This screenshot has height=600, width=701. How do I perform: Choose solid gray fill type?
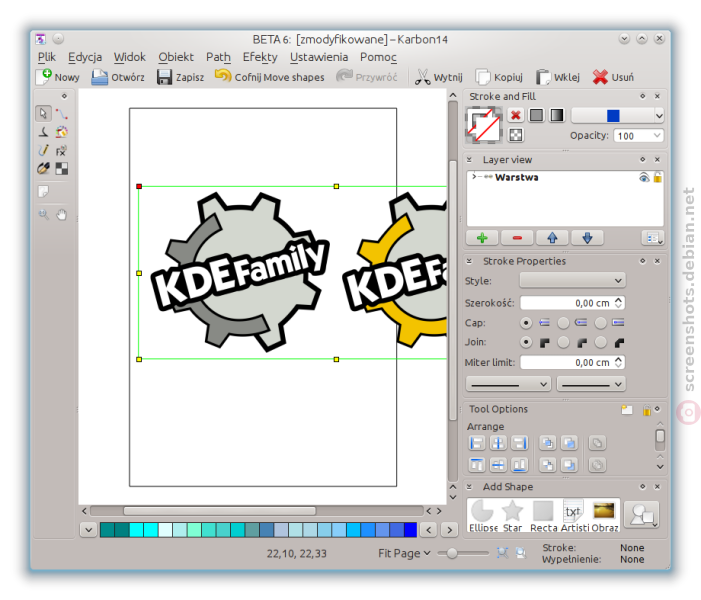pos(536,115)
